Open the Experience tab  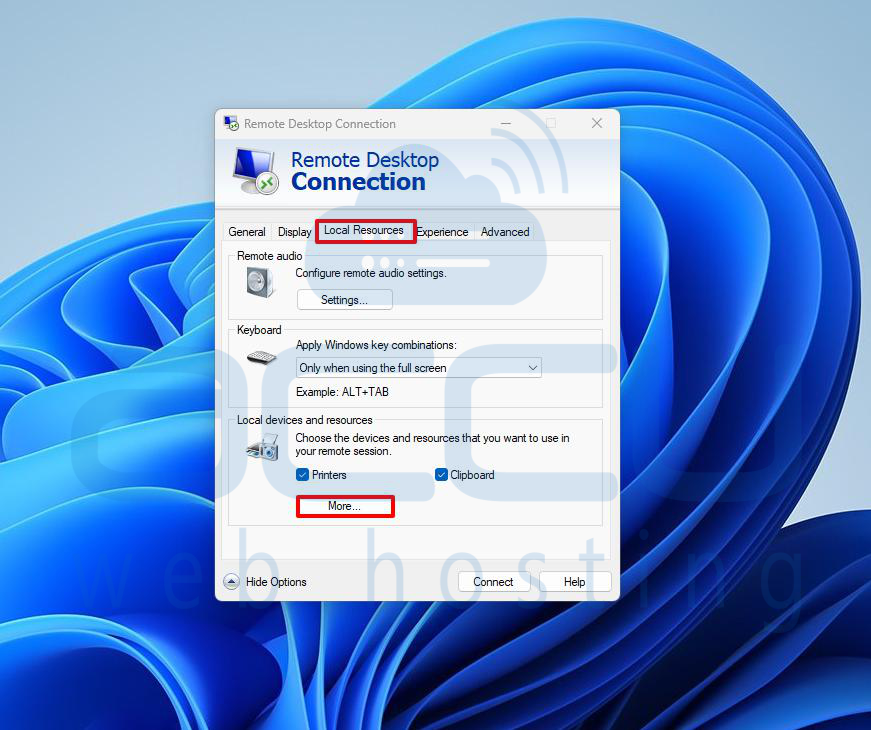(442, 232)
